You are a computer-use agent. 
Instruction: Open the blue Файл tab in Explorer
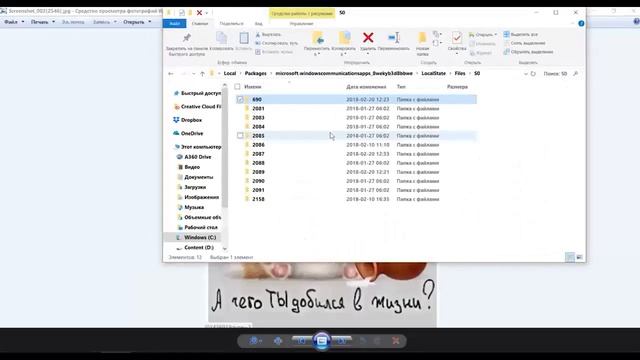click(175, 24)
